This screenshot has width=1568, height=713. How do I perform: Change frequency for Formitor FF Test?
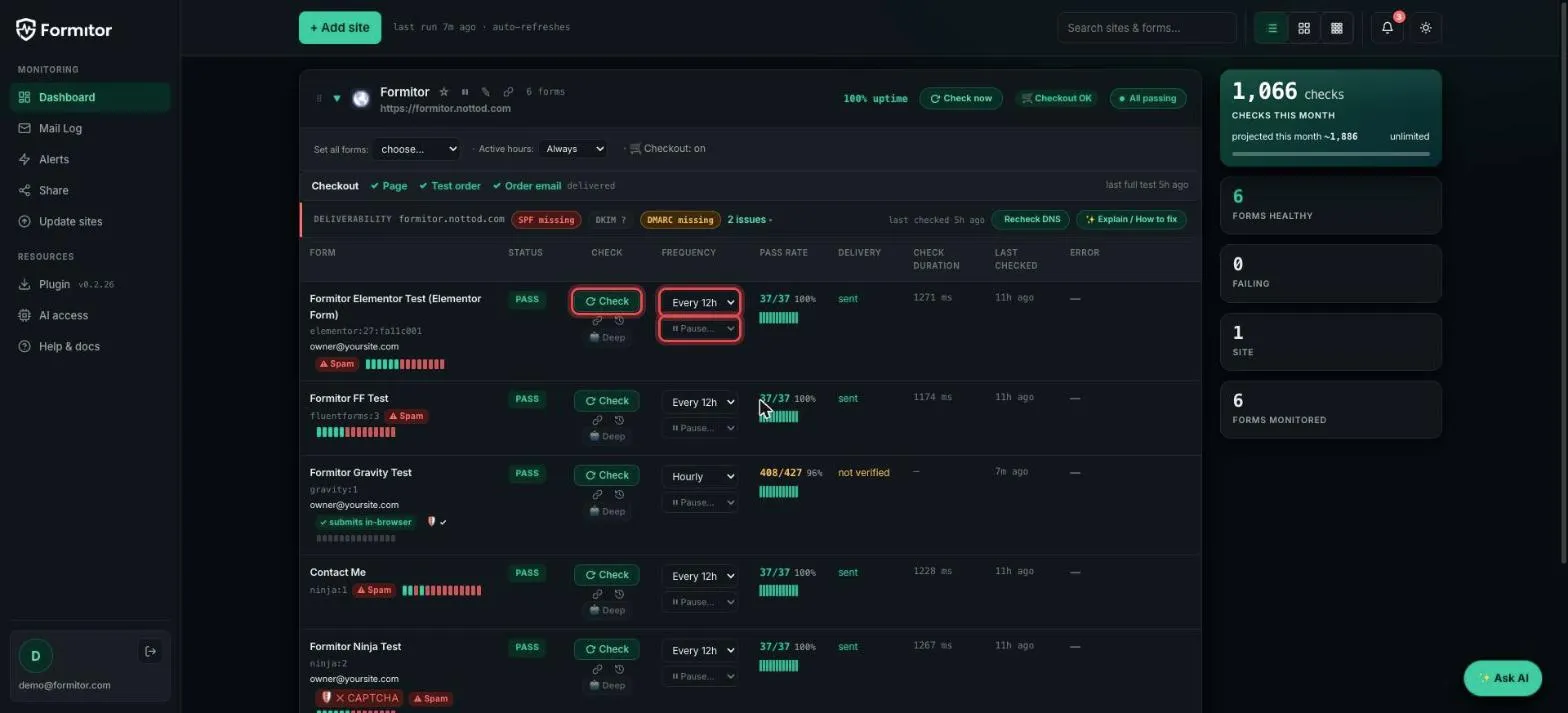(x=699, y=402)
